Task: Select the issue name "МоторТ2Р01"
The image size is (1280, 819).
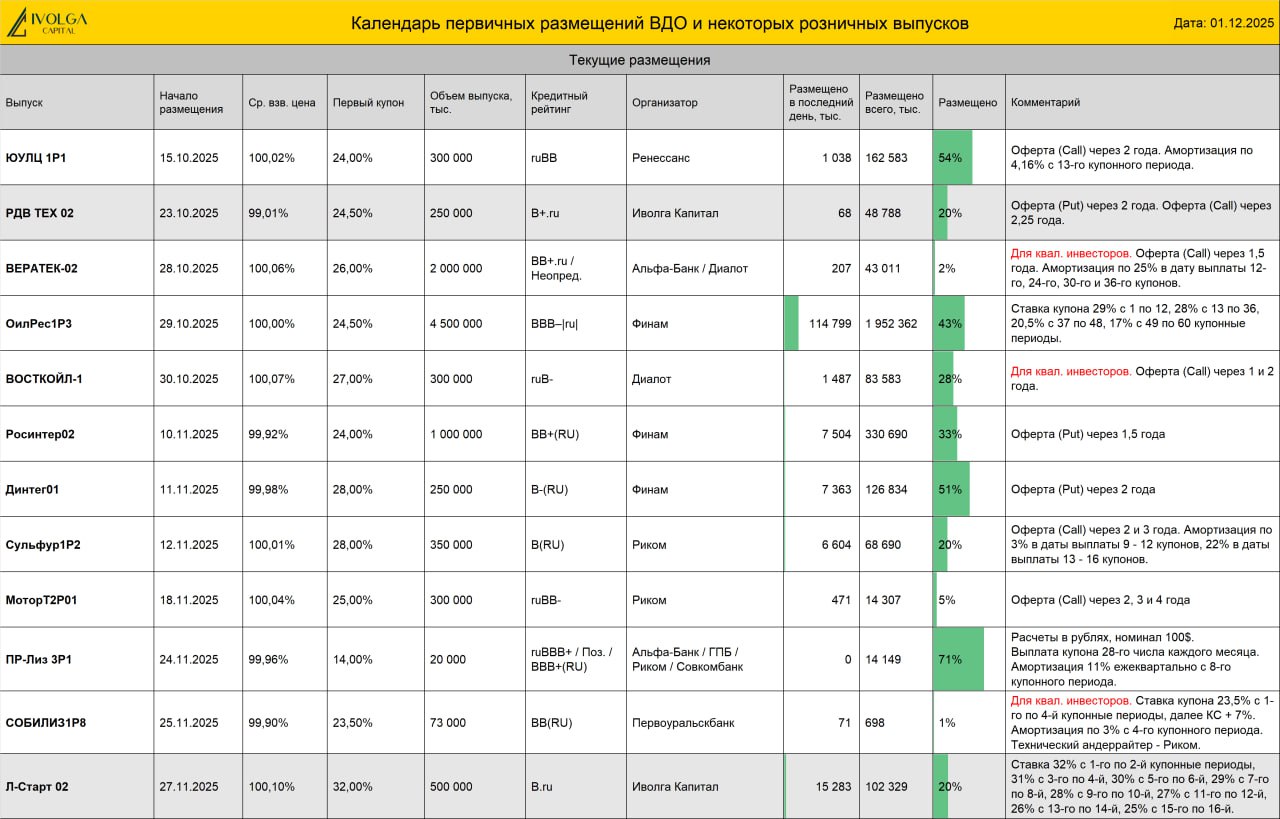Action: point(41,600)
